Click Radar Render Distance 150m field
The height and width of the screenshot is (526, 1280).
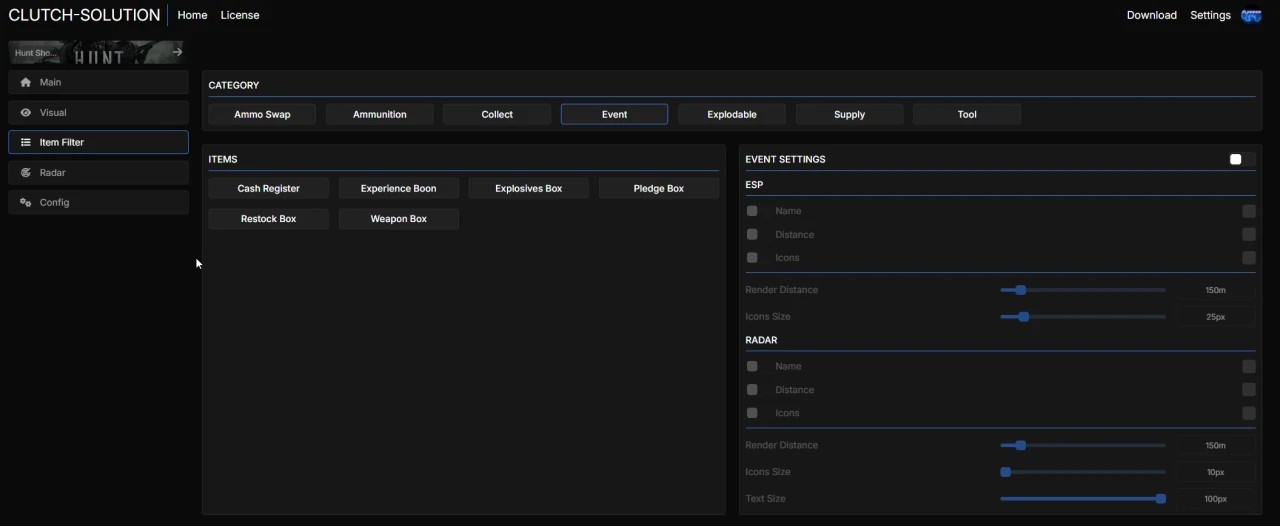click(1215, 445)
